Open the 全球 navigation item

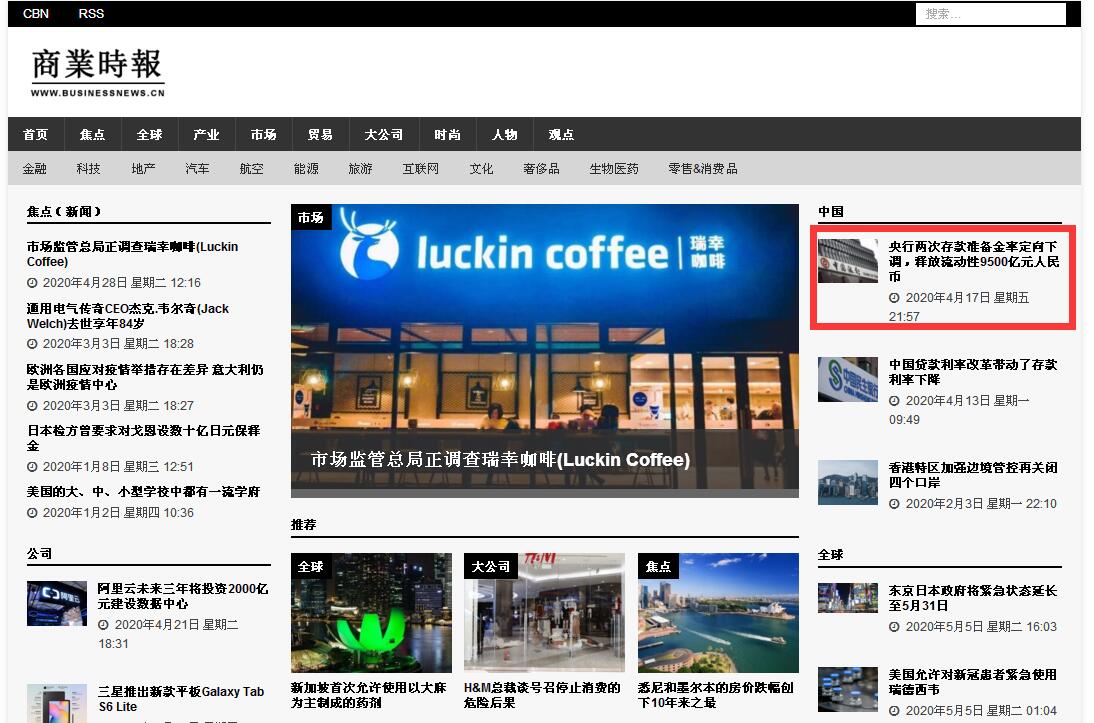149,134
